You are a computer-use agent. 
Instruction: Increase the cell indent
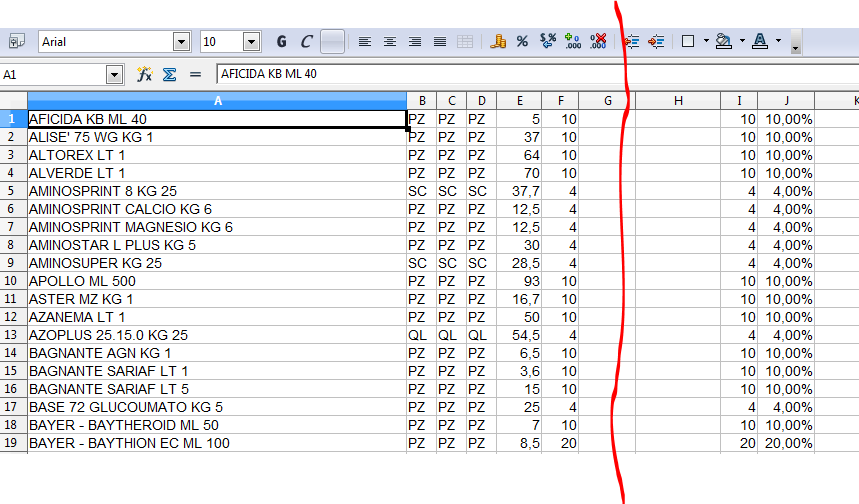656,42
